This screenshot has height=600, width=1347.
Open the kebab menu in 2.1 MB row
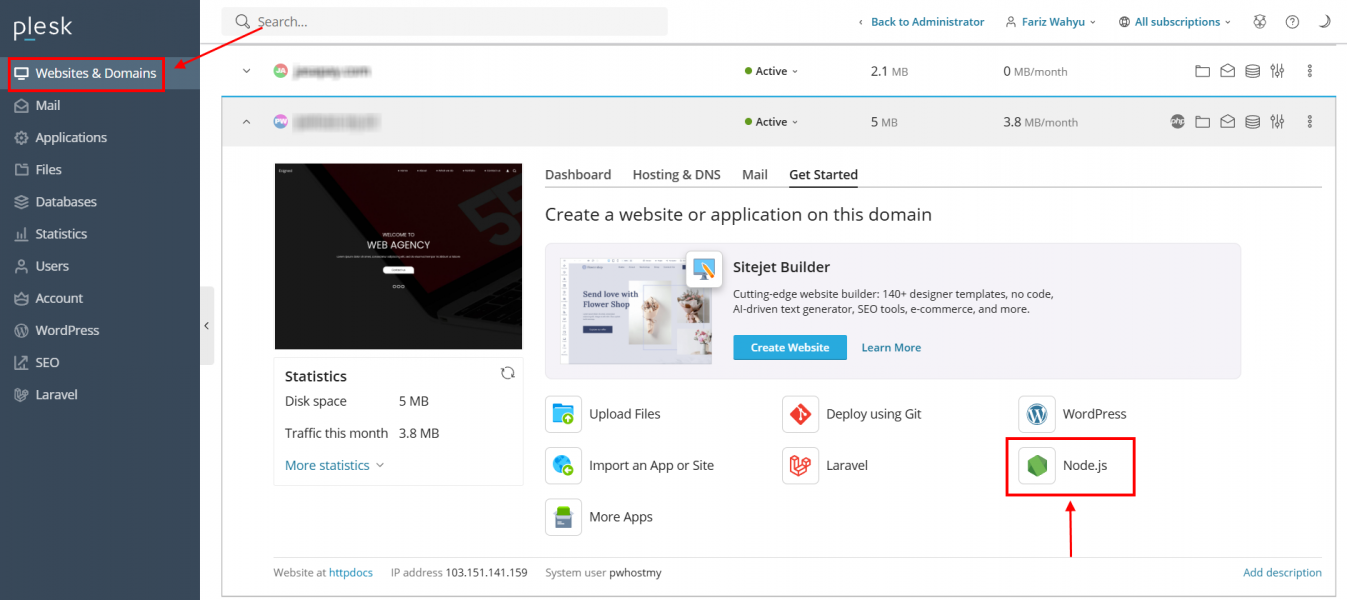[1310, 71]
